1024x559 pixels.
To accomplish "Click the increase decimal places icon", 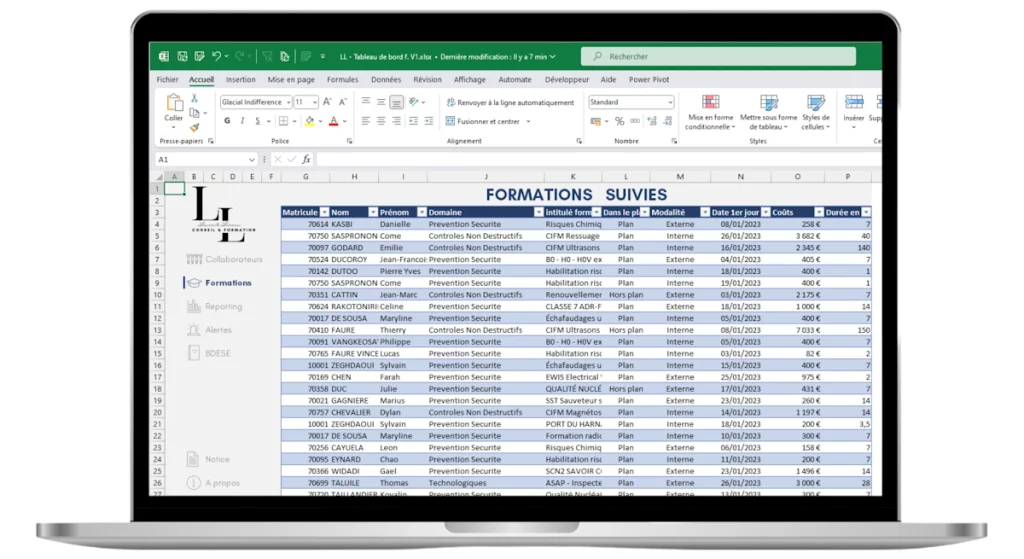I will pyautogui.click(x=652, y=121).
